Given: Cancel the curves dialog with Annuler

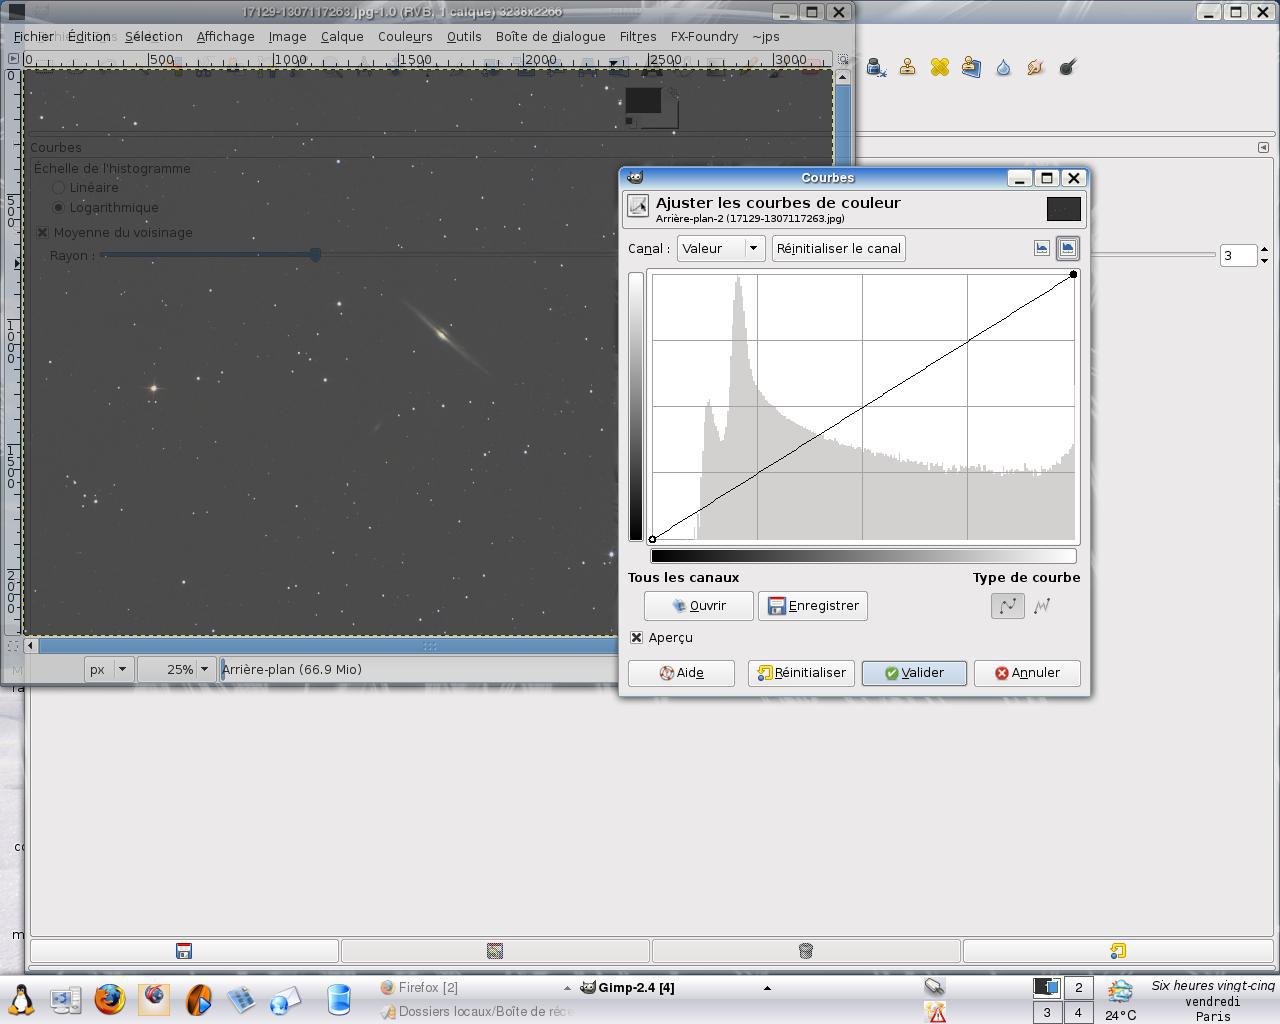Looking at the screenshot, I should click(x=1027, y=673).
